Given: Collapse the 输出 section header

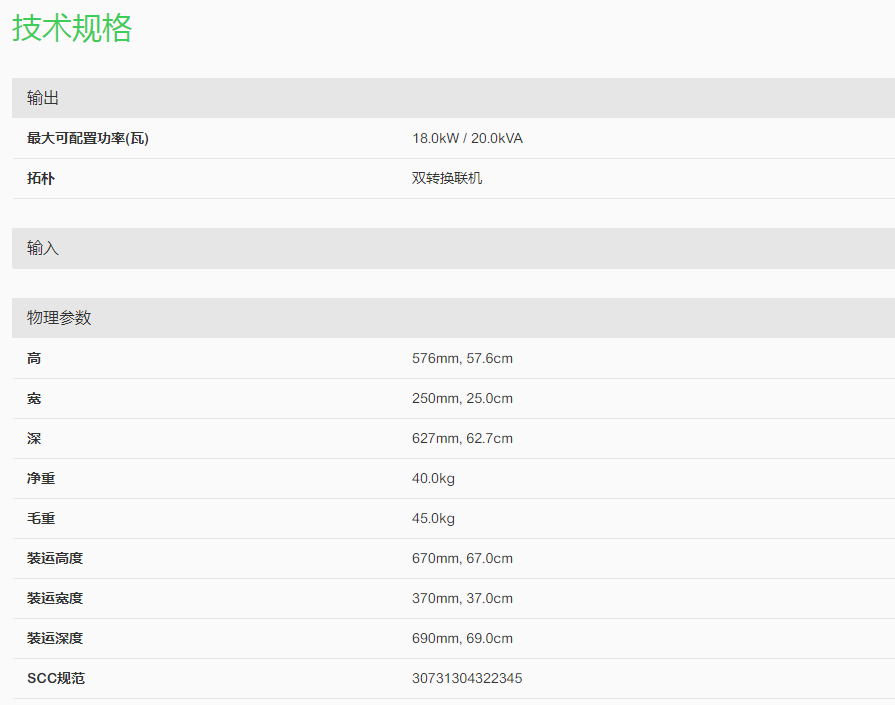Looking at the screenshot, I should tap(43, 98).
